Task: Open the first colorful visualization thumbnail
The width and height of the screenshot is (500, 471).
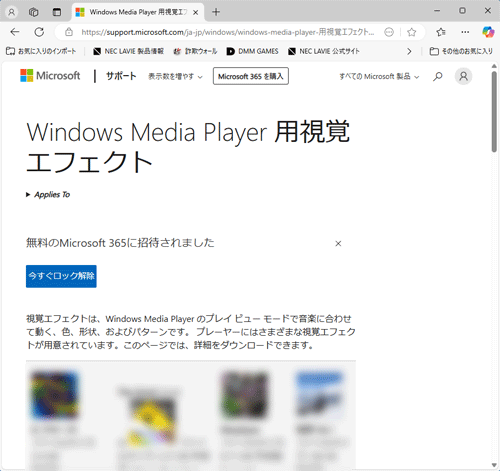Action: [55, 395]
